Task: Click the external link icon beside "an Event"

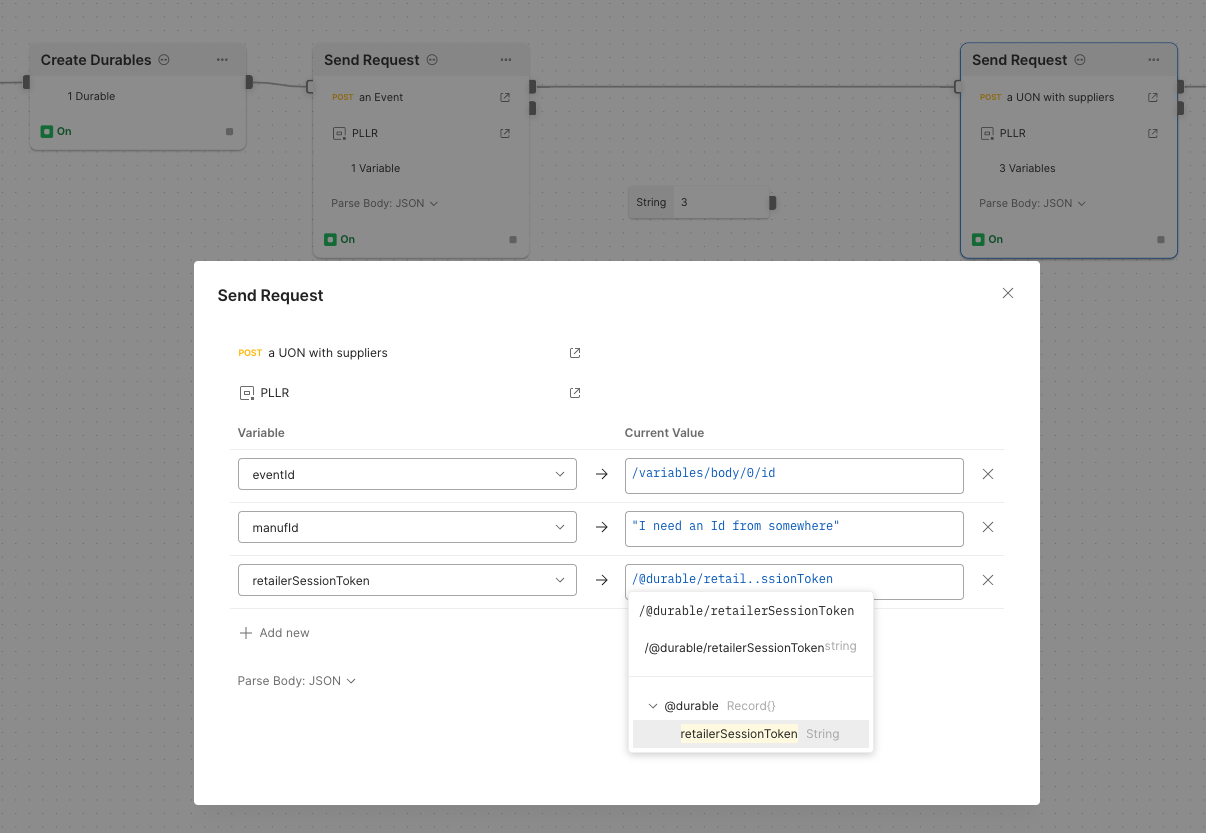Action: click(x=506, y=97)
